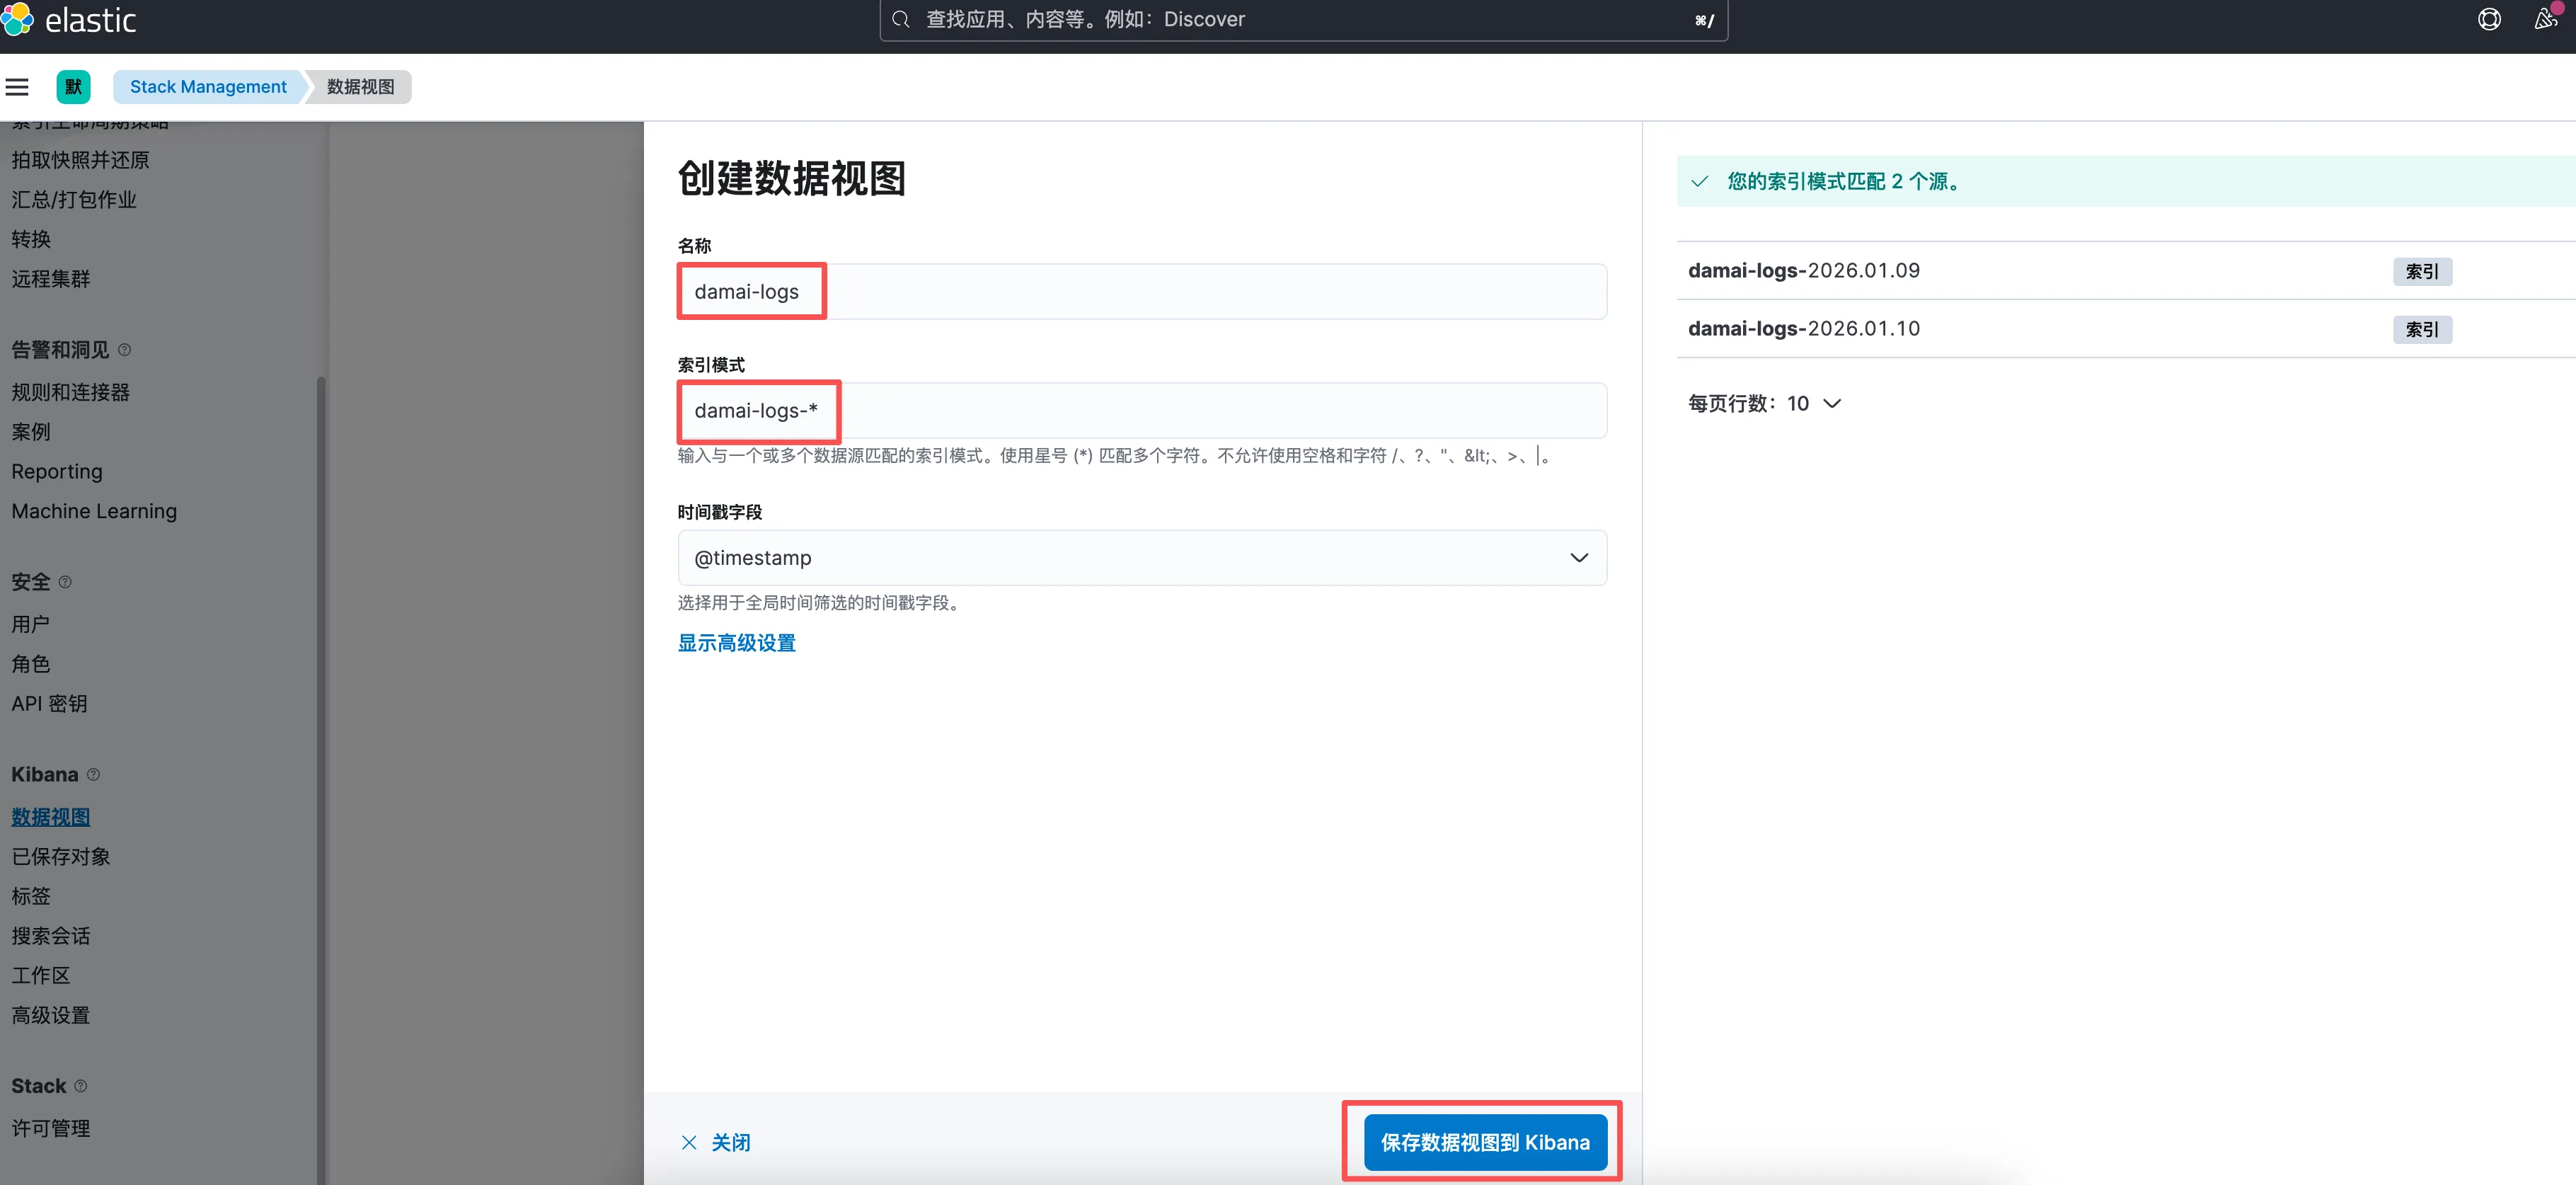The image size is (2576, 1185).
Task: Click the search magnifier icon
Action: click(900, 19)
